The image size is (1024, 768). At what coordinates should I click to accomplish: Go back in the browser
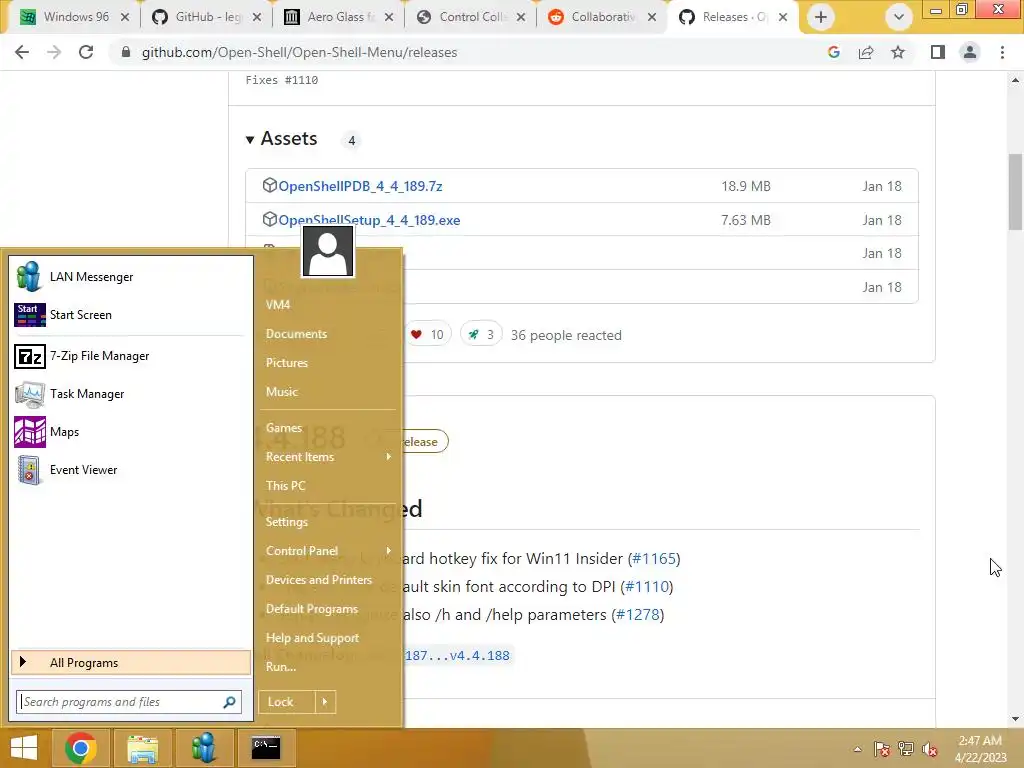[x=22, y=52]
